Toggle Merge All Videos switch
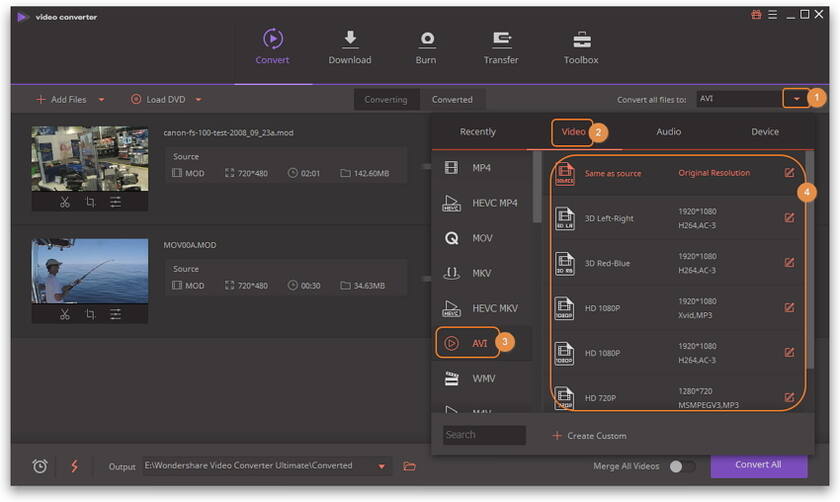Viewport: 840px width, 502px height. coord(682,466)
